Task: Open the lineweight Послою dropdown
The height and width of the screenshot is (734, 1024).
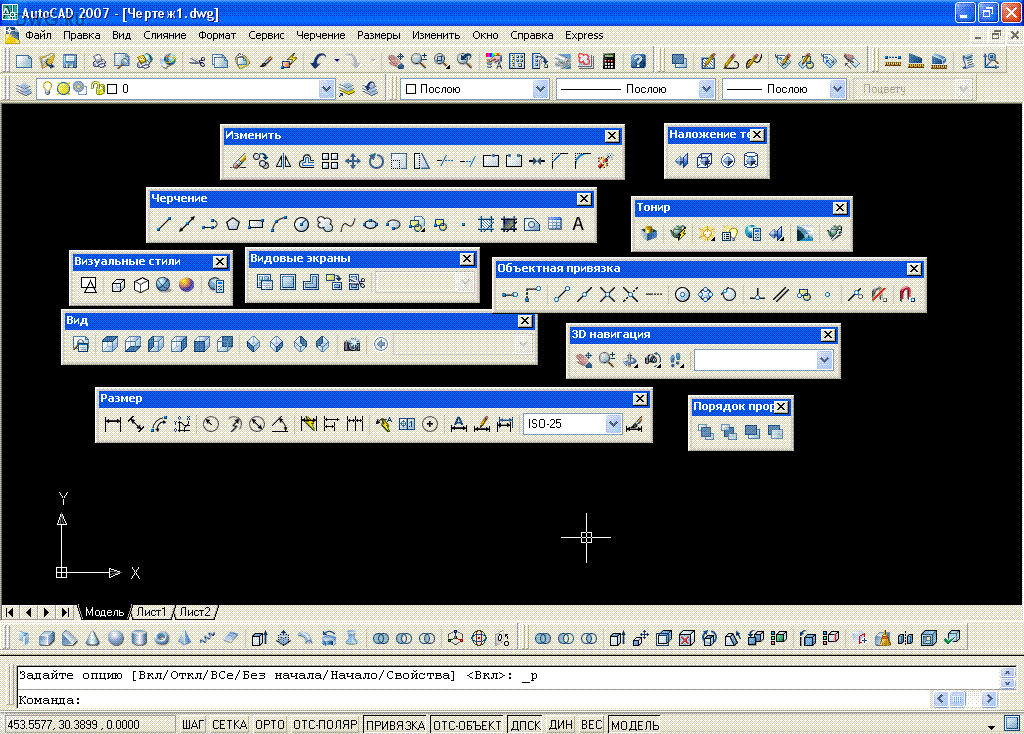Action: tap(837, 89)
